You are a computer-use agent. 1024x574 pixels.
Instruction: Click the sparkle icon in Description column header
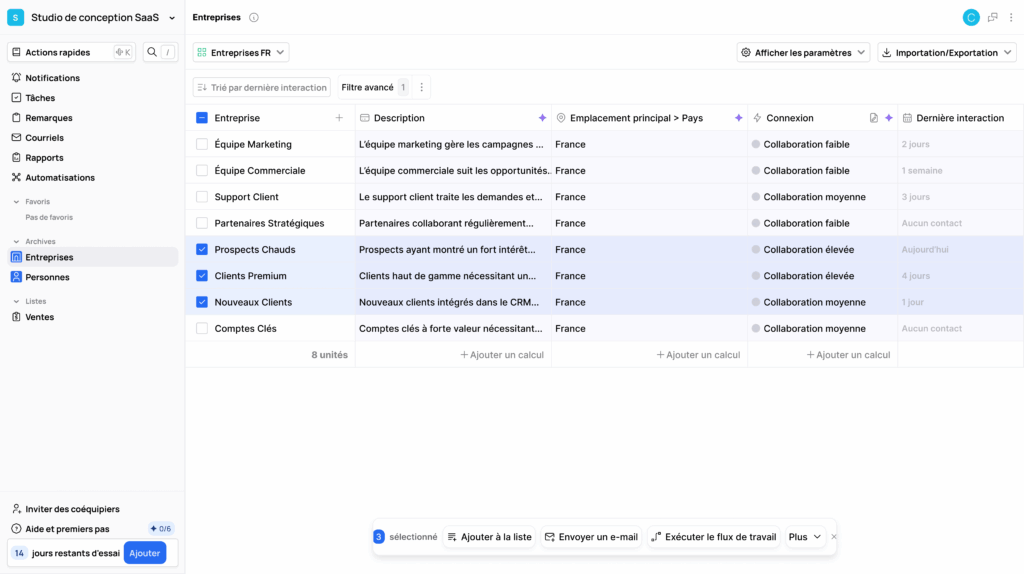click(542, 118)
